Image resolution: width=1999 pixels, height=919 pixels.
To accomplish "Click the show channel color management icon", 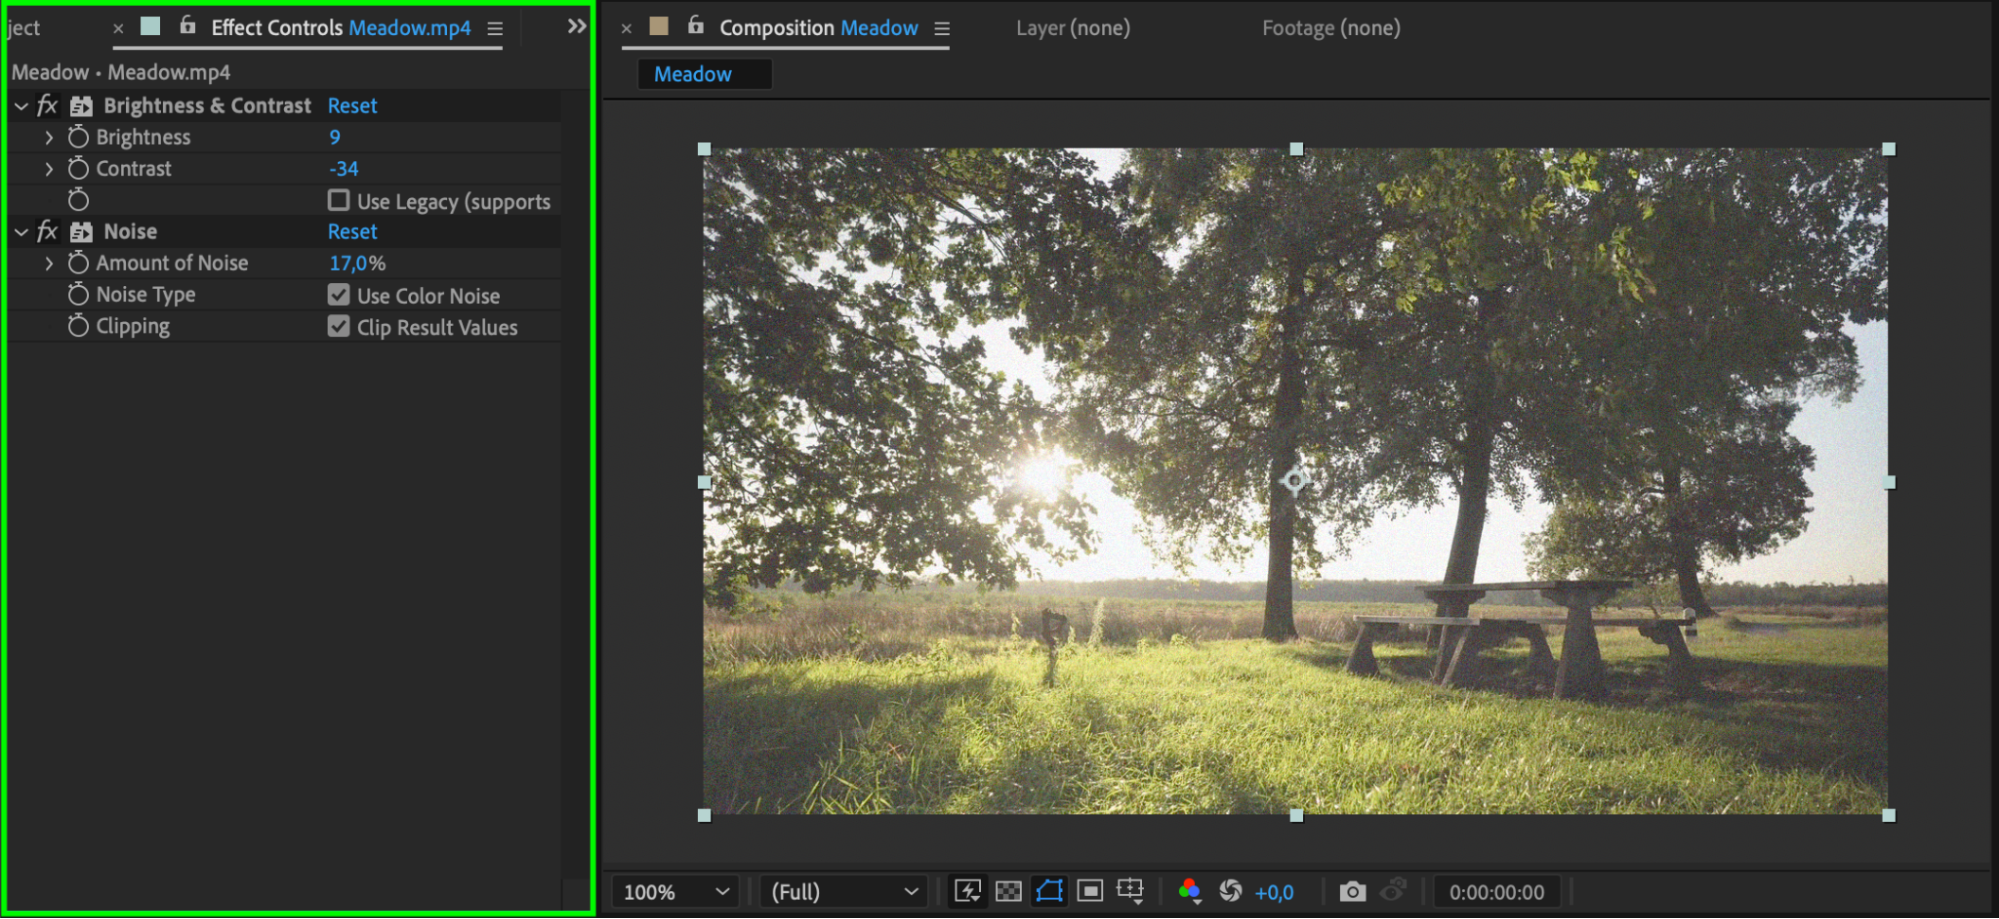I will point(1189,891).
